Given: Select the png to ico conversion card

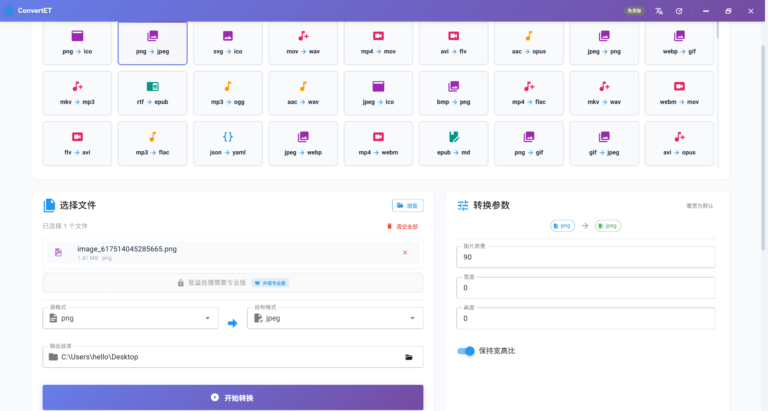Looking at the screenshot, I should point(77,43).
